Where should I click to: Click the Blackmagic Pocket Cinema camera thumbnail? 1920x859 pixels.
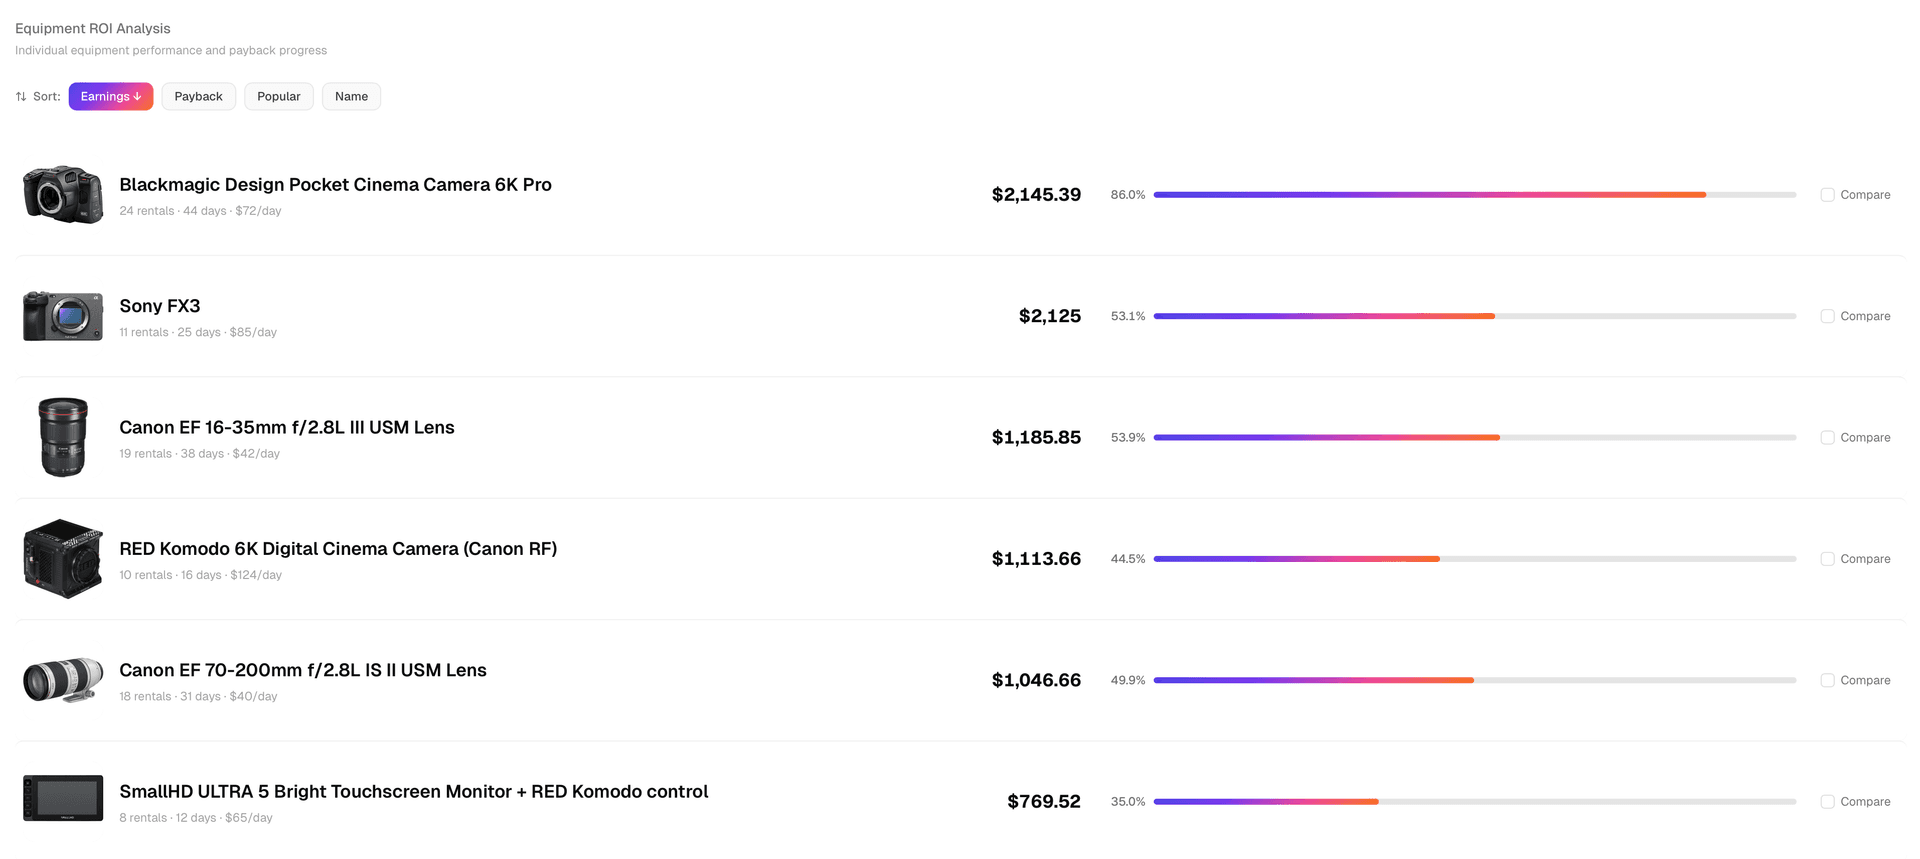(62, 194)
